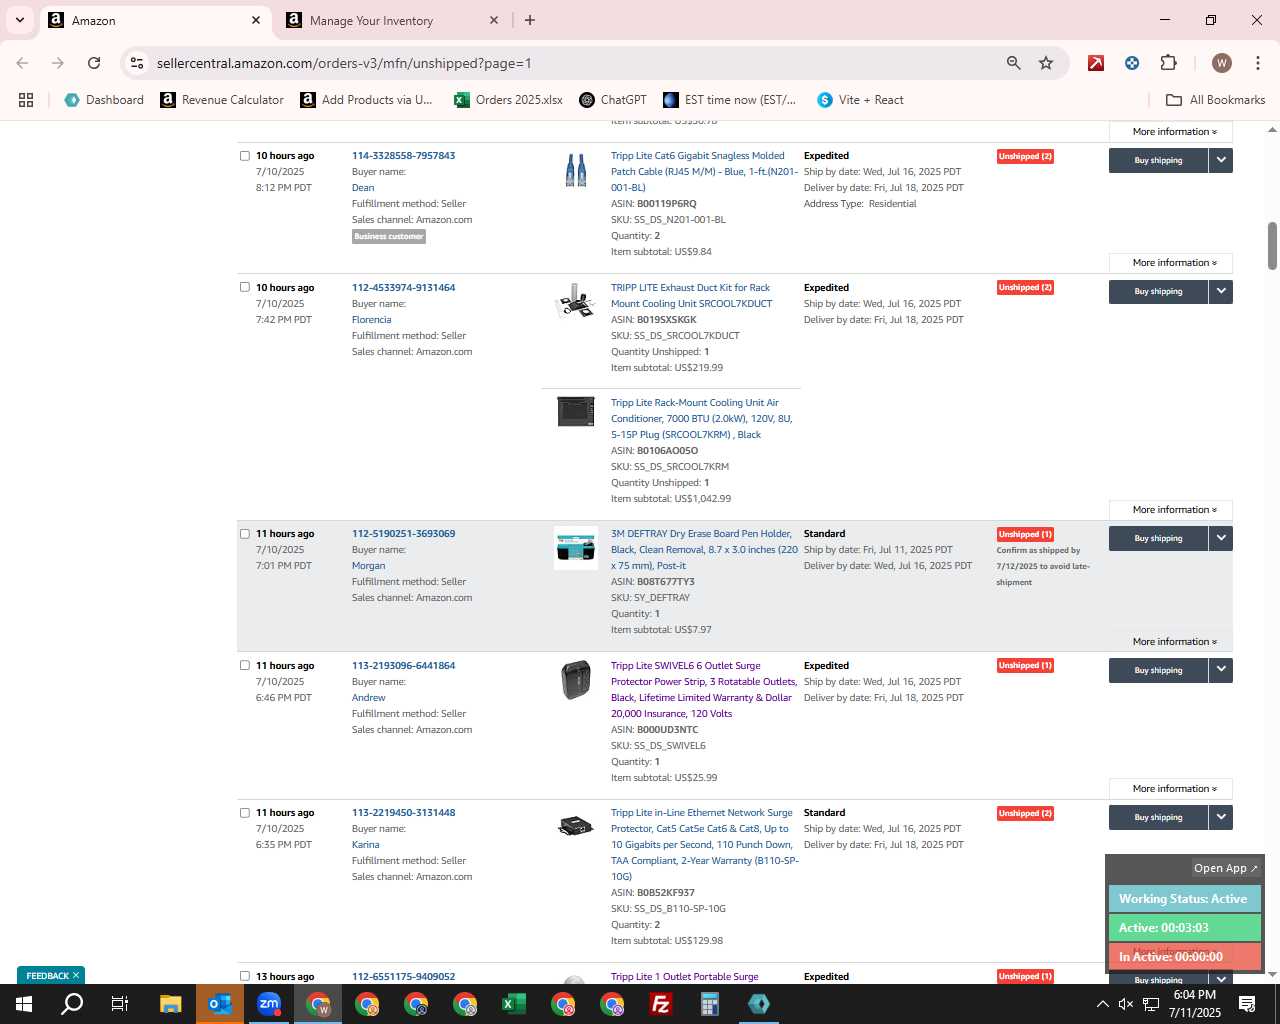Check the box for order 112-6551175-9409052
Screen dimensions: 1280x1024
[245, 976]
